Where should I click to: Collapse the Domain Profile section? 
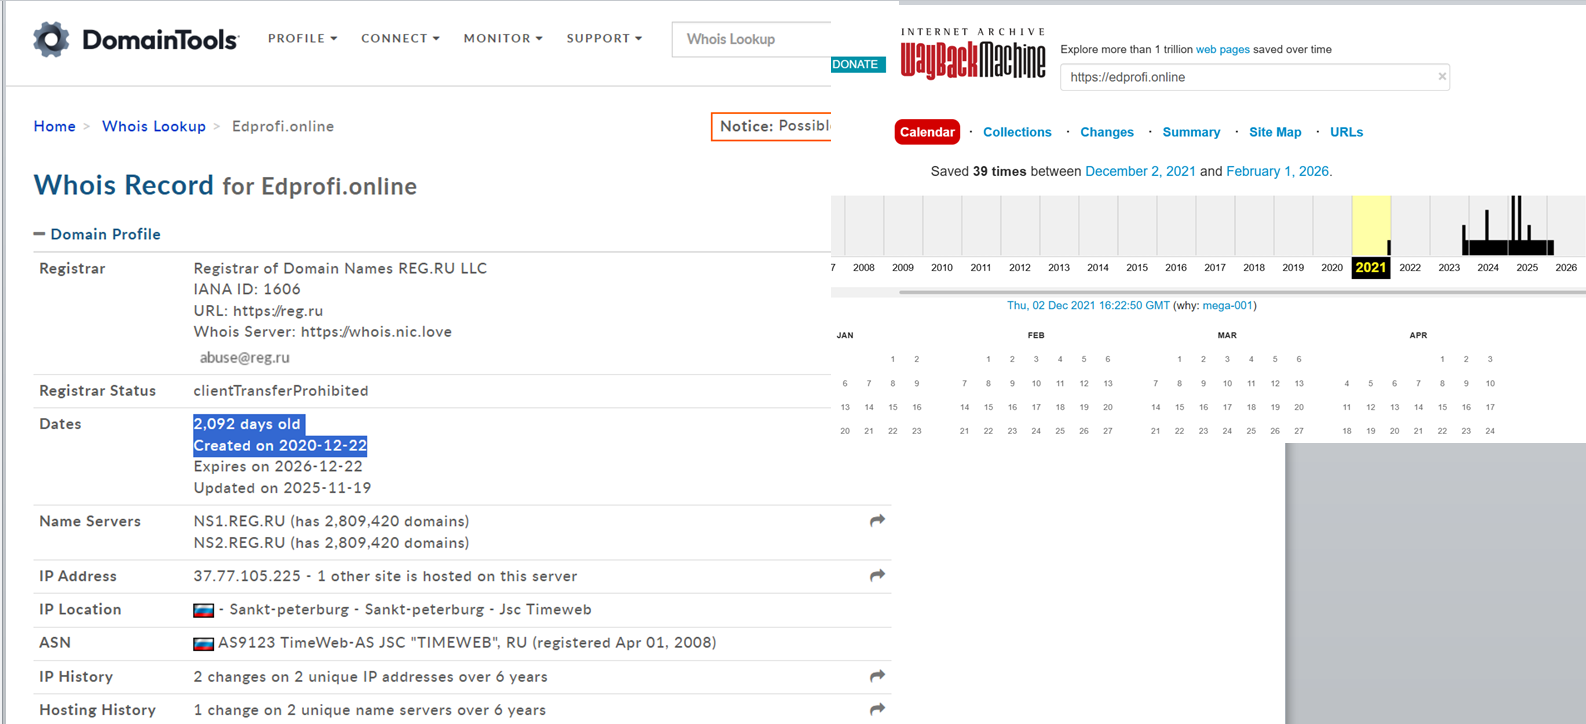coord(97,234)
